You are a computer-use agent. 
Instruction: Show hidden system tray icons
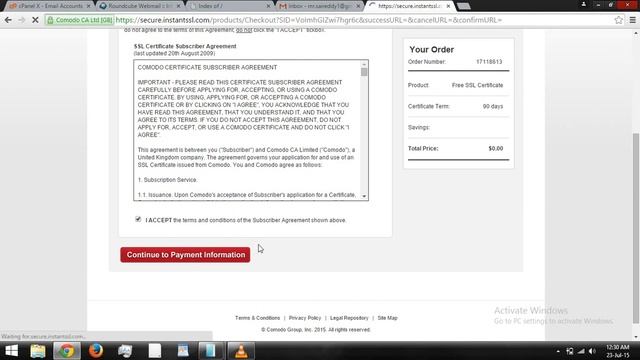pos(558,351)
